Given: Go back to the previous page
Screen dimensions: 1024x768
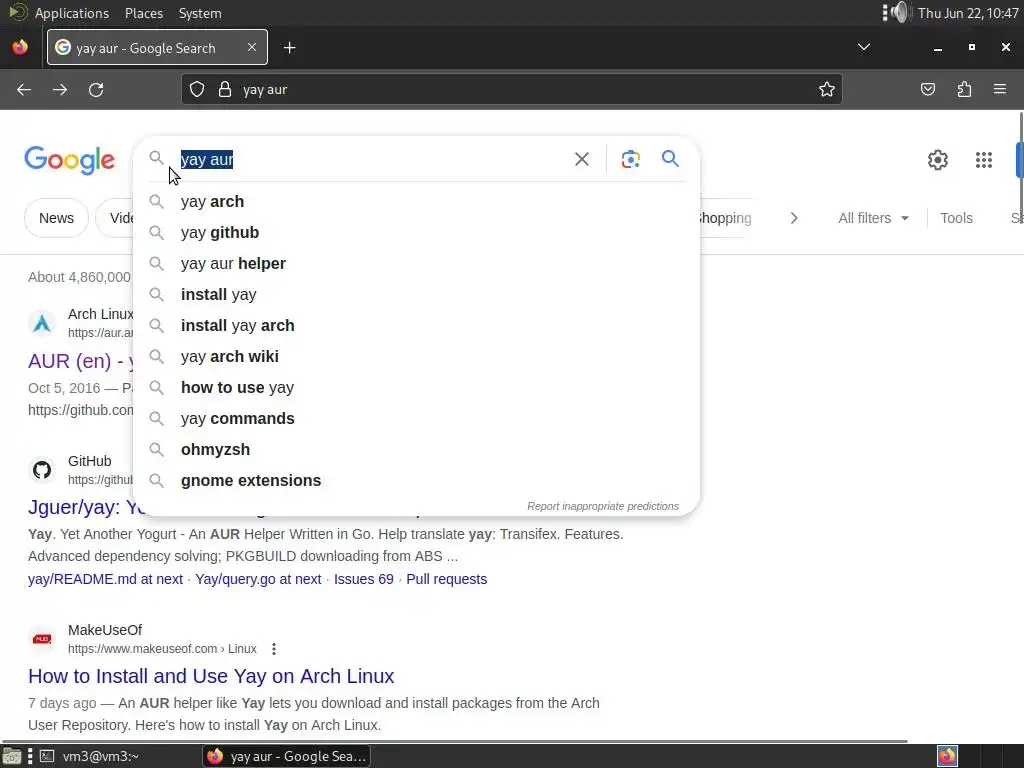Looking at the screenshot, I should point(24,89).
